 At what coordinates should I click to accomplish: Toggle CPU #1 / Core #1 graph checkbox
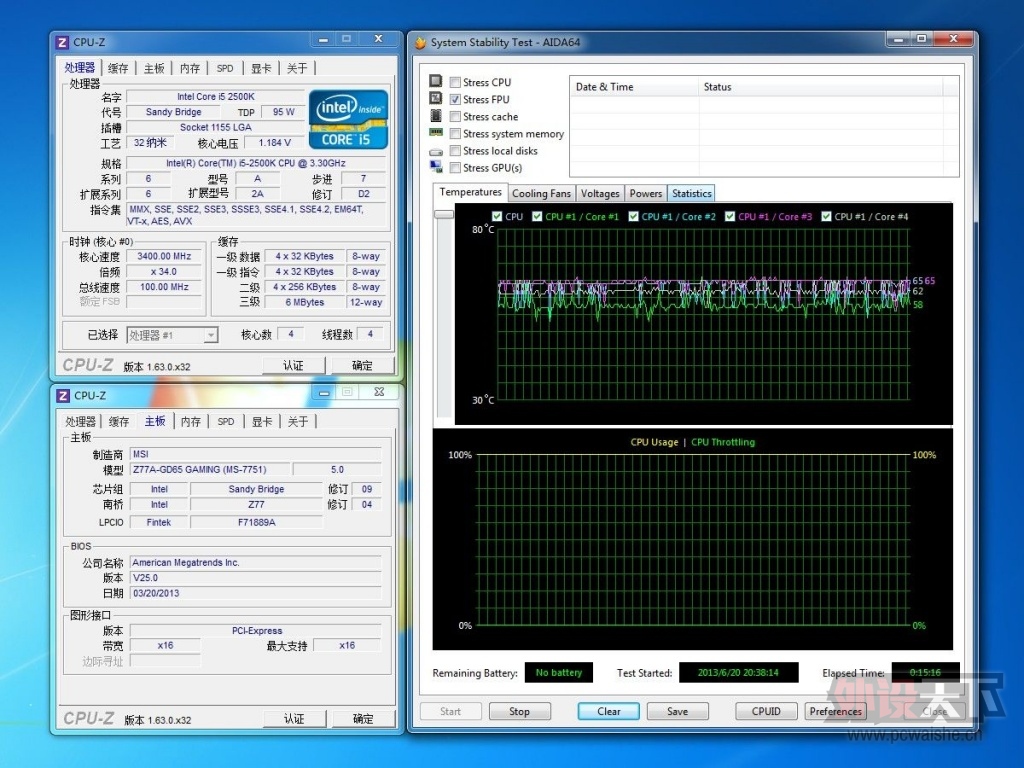tap(537, 216)
